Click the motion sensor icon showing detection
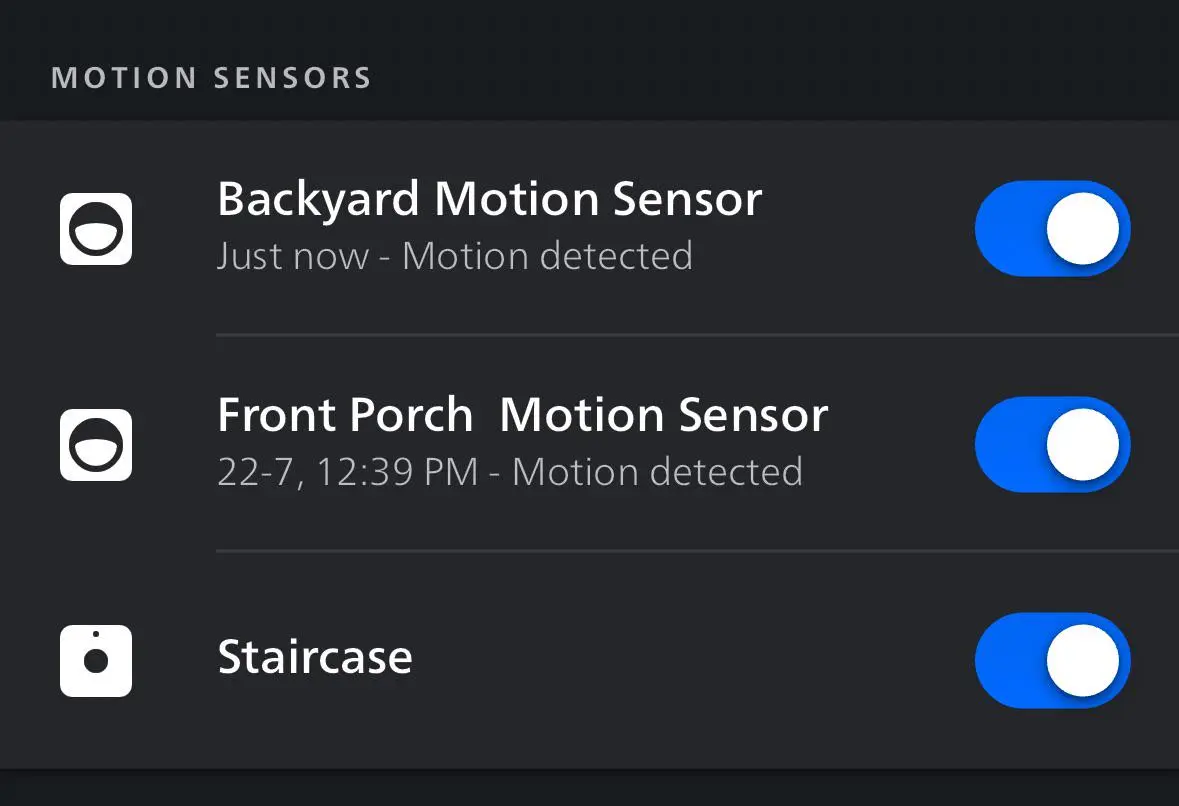The width and height of the screenshot is (1179, 806). (x=95, y=228)
